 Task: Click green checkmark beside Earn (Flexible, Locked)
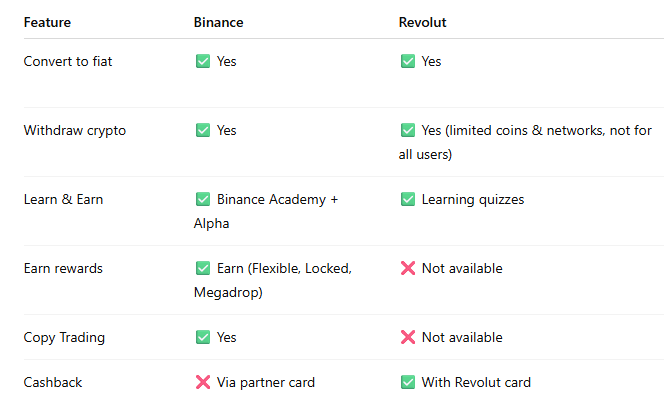203,269
